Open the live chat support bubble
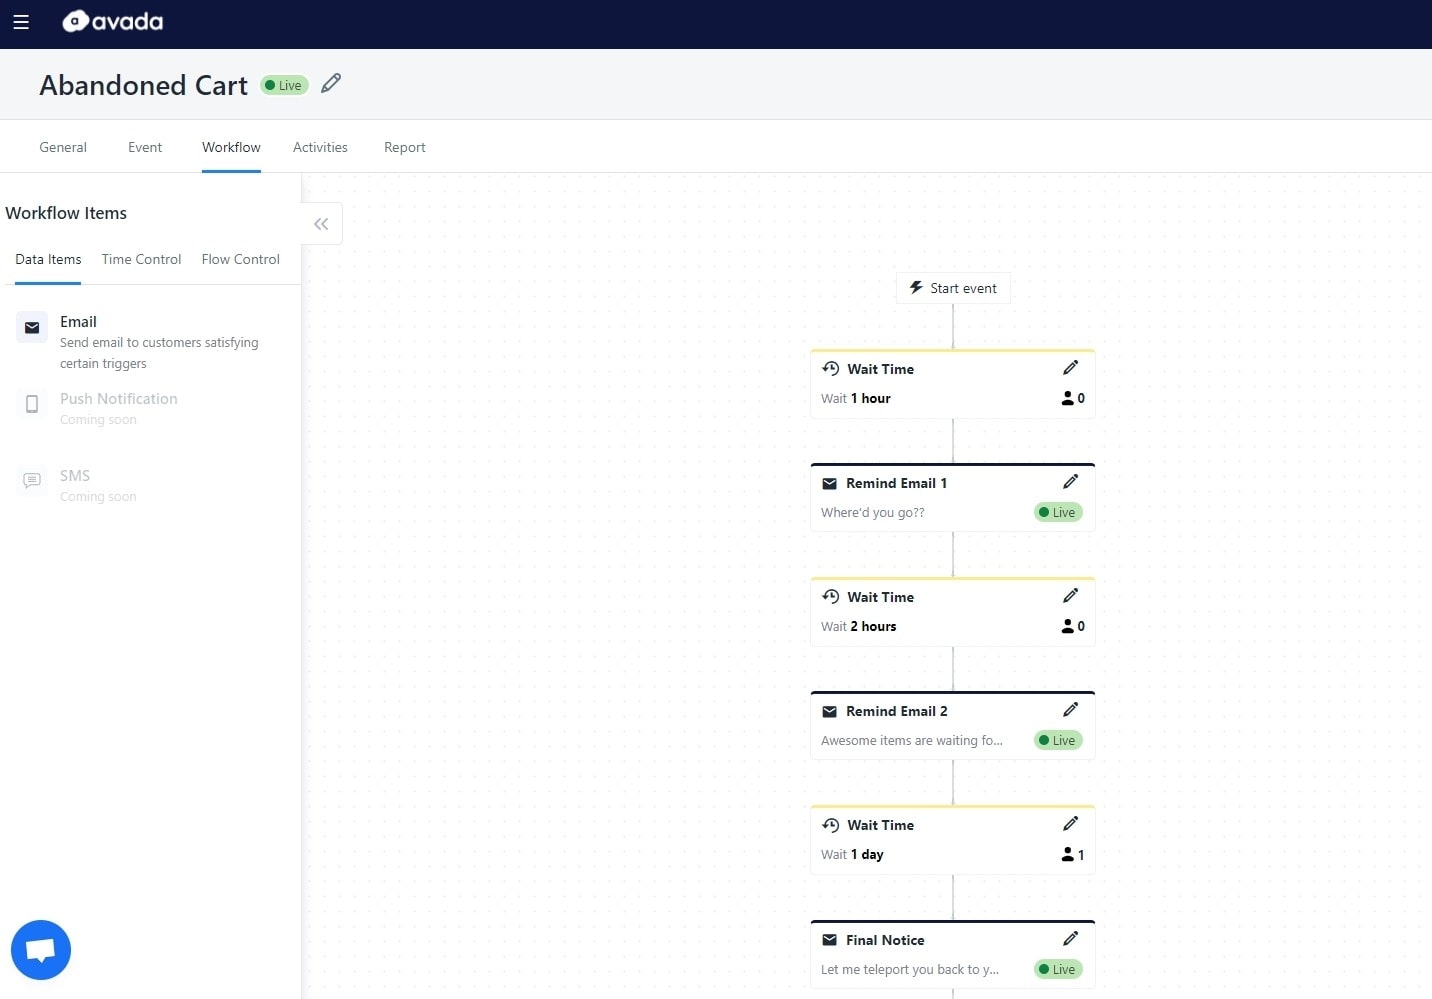1432x999 pixels. [41, 949]
